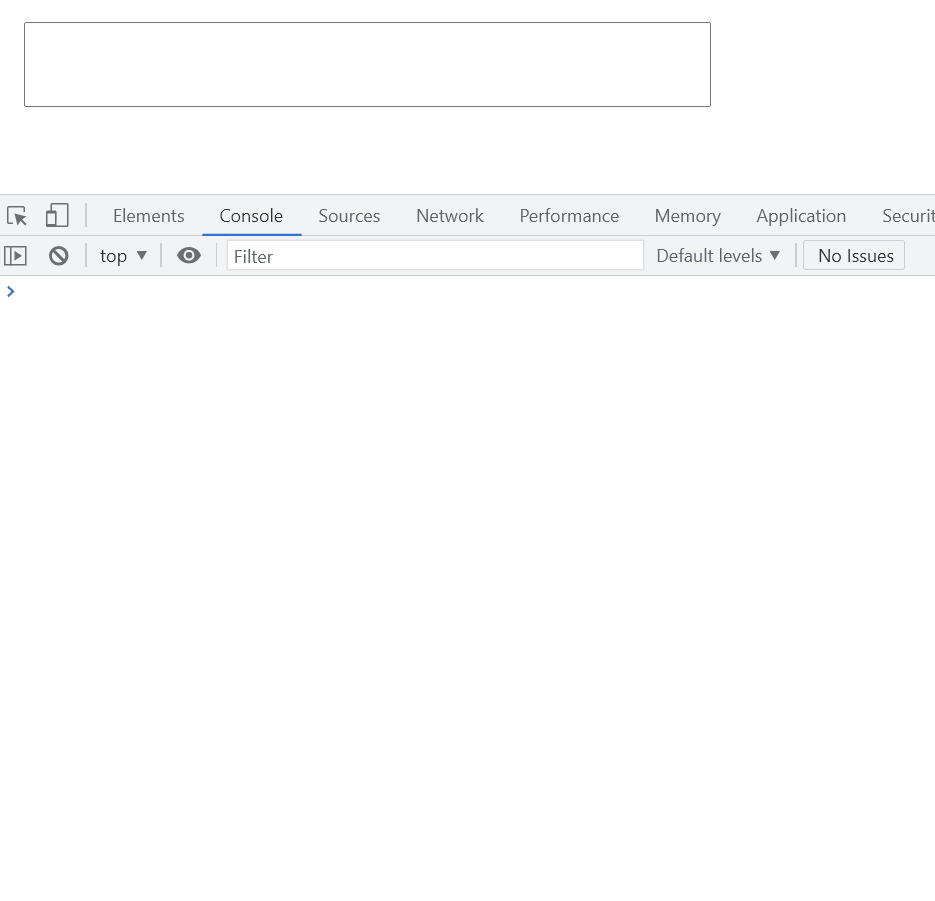Select the Application tab

coord(801,216)
